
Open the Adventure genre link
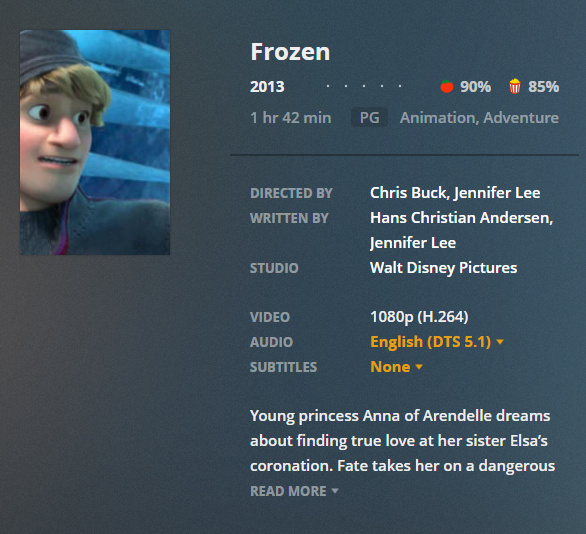(x=521, y=118)
